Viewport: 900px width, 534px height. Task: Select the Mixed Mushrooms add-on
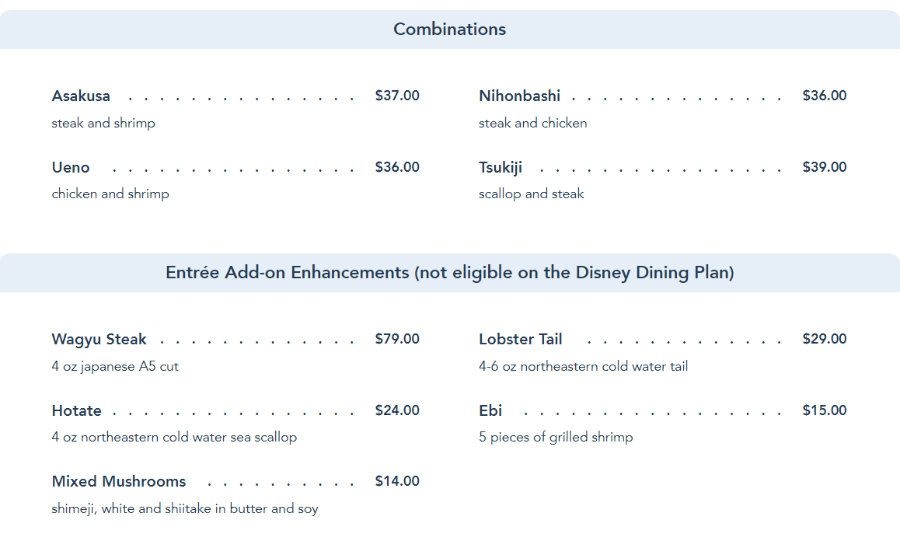pyautogui.click(x=119, y=481)
